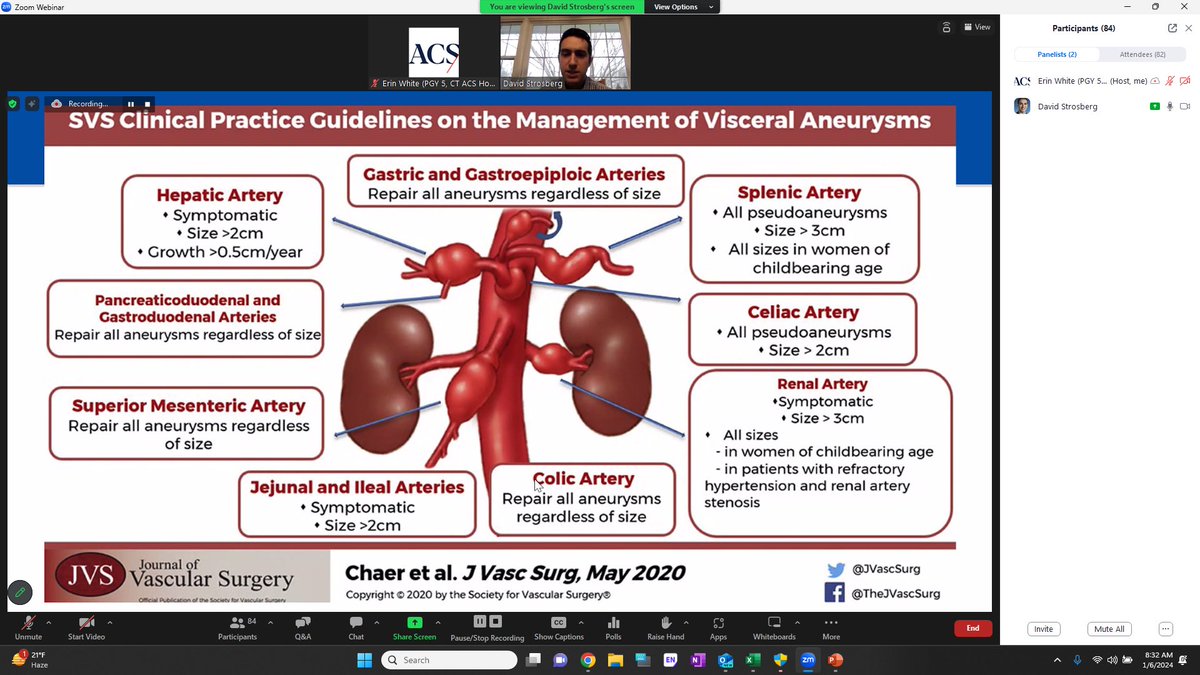1200x675 pixels.
Task: Open Outlook from the taskbar
Action: pyautogui.click(x=726, y=659)
